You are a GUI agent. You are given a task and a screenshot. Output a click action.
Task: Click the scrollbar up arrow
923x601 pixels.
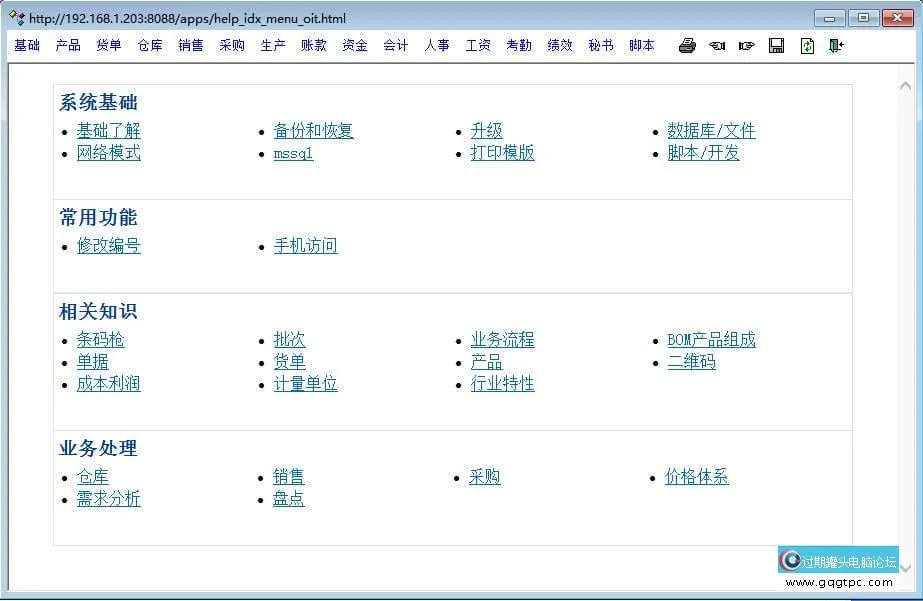(906, 86)
